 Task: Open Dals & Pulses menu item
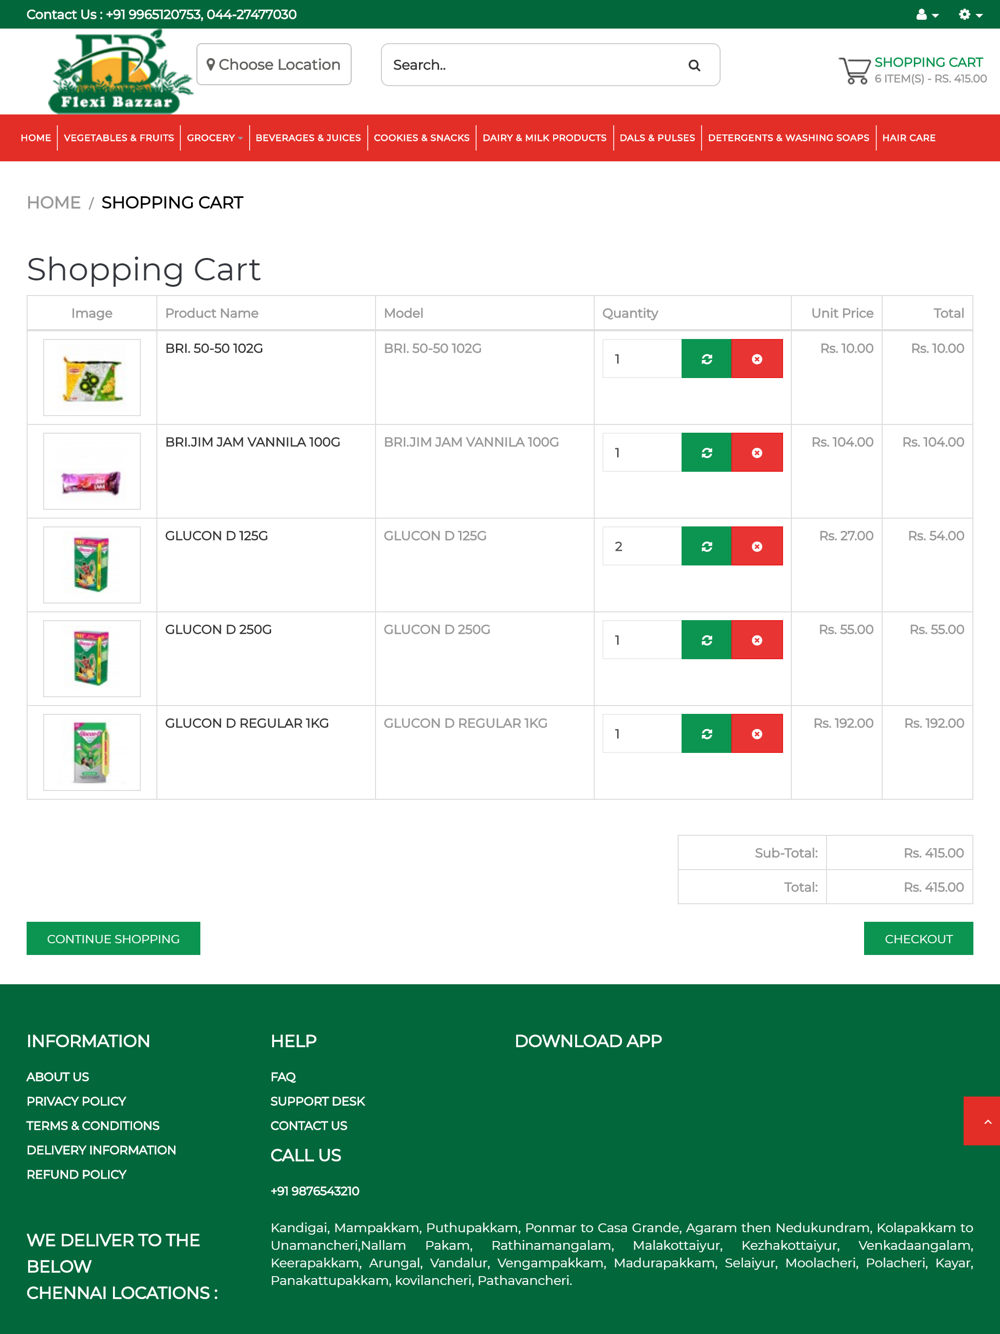[x=657, y=138]
